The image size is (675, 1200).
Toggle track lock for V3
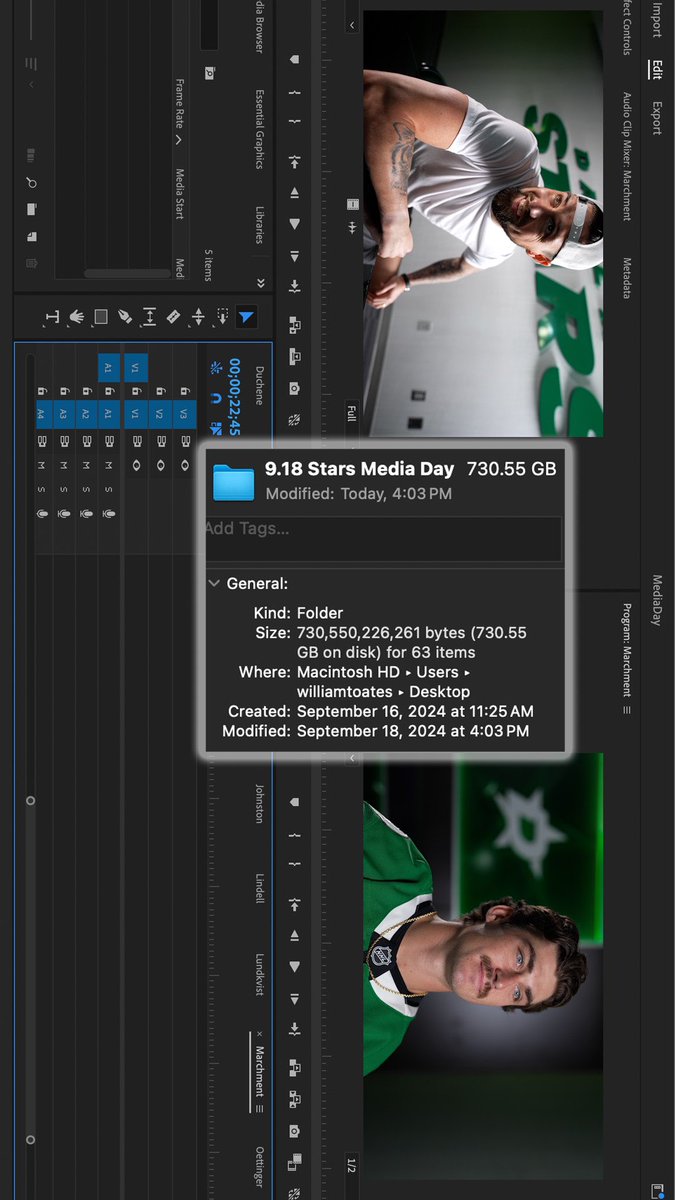(x=183, y=390)
